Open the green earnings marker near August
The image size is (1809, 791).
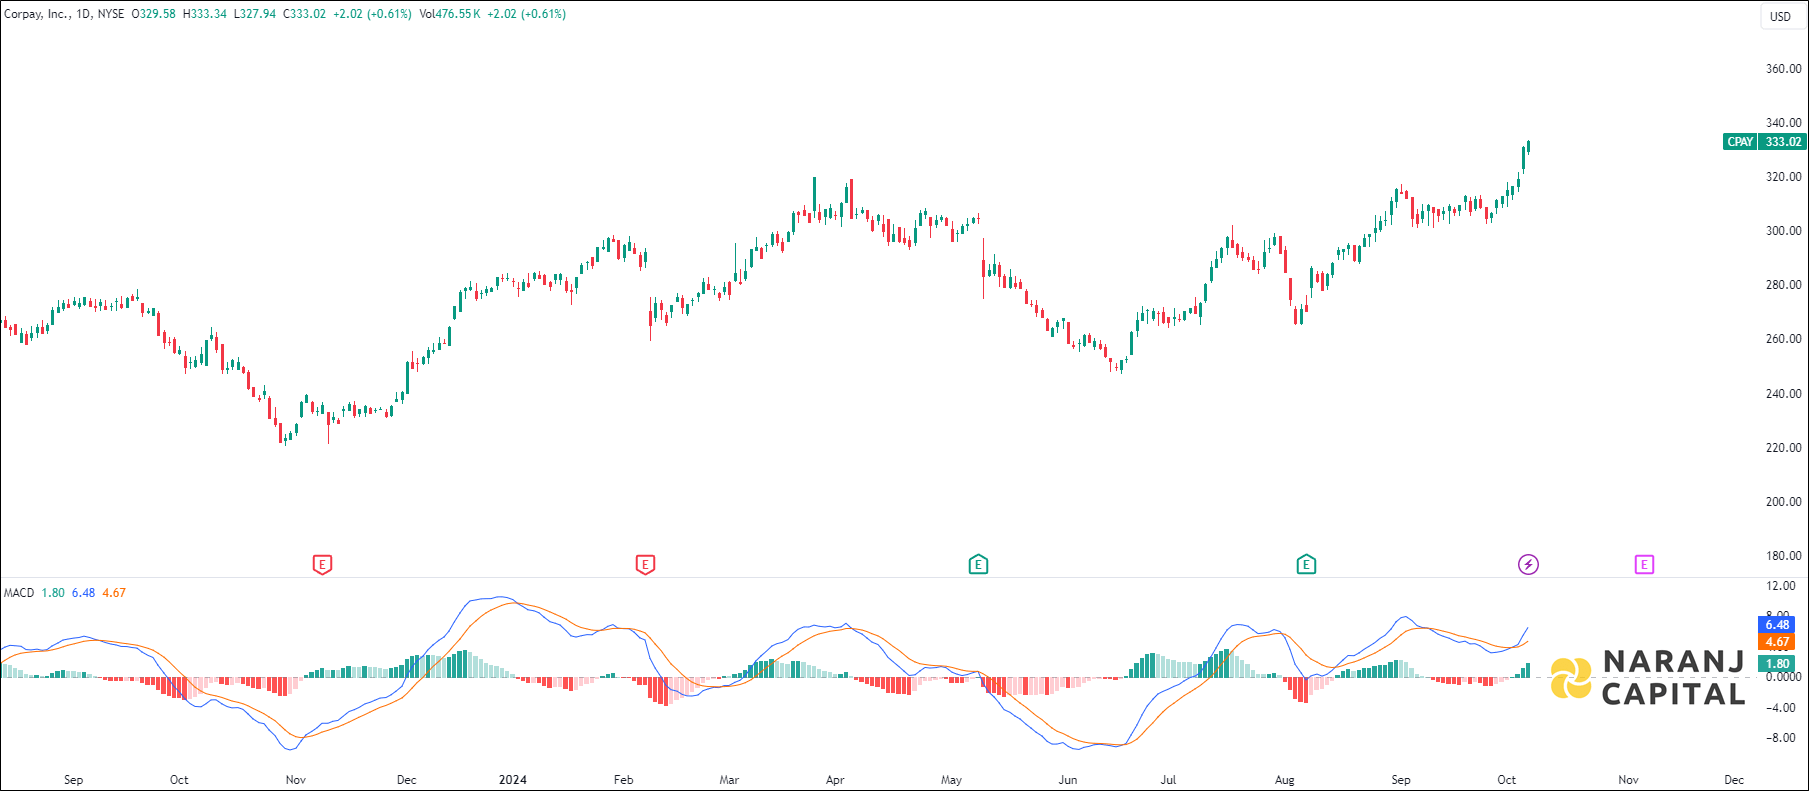click(x=1306, y=565)
